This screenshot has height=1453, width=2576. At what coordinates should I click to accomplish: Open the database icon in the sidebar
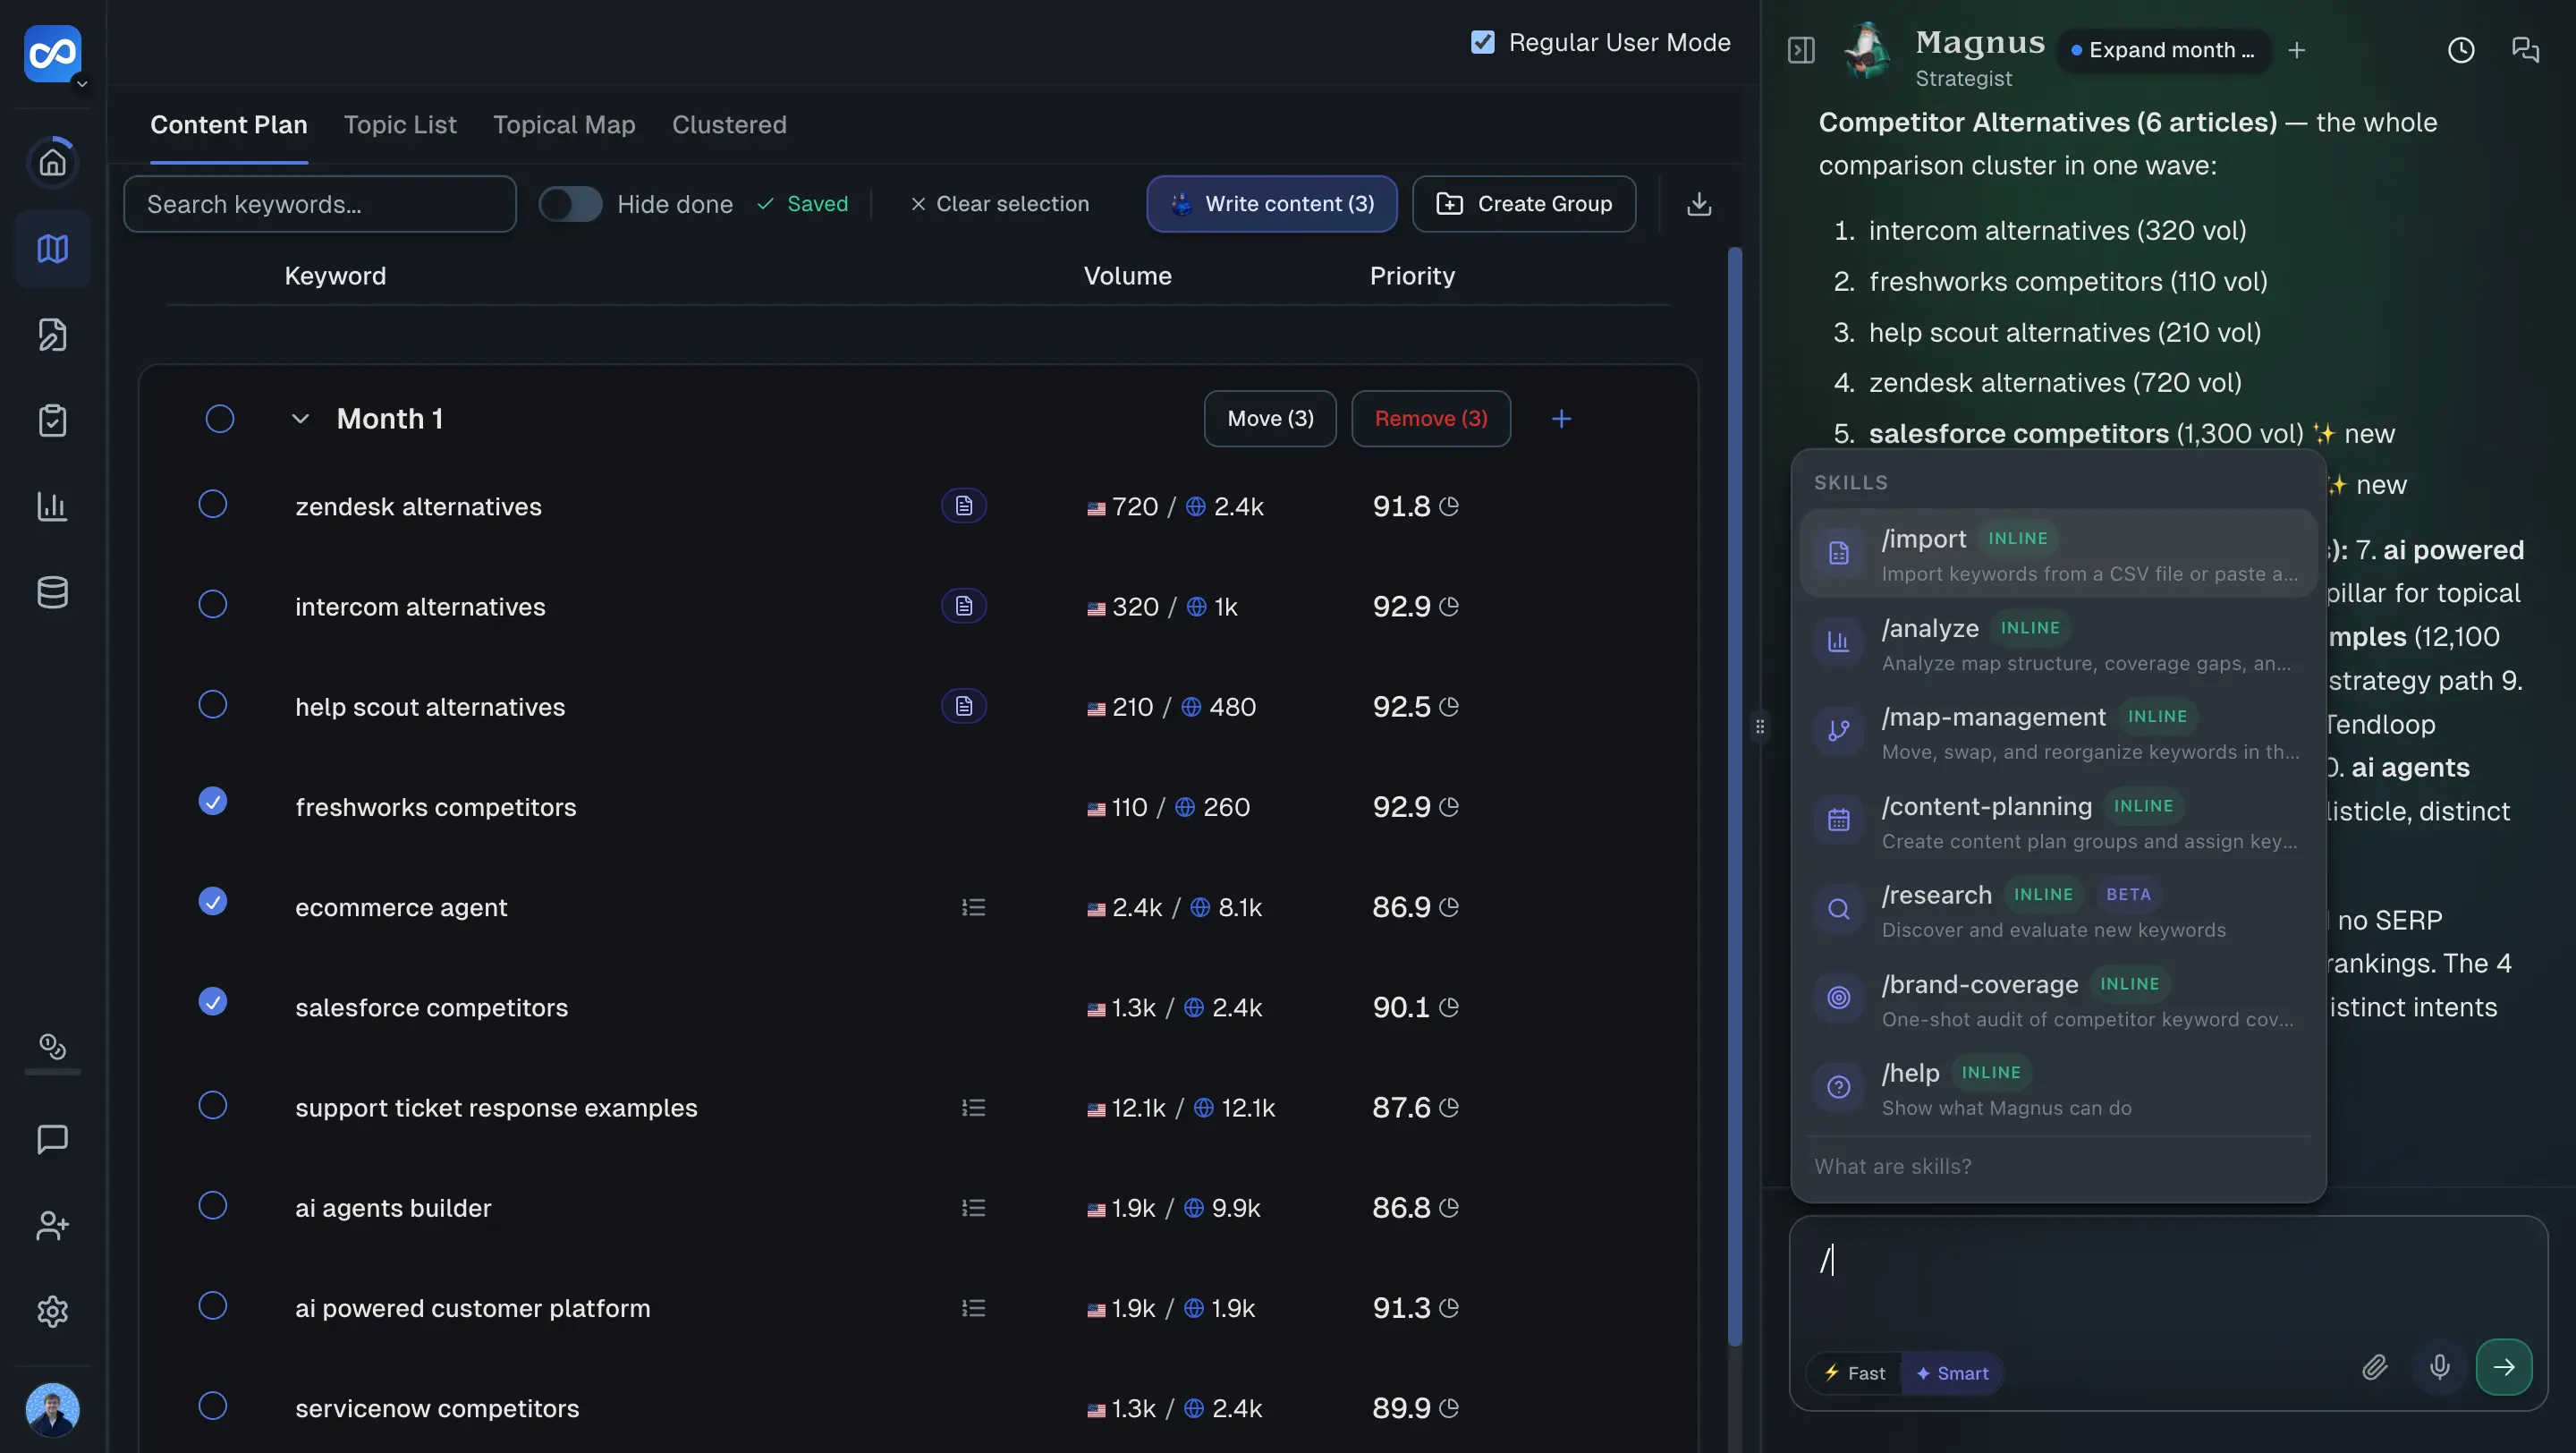pos(52,592)
